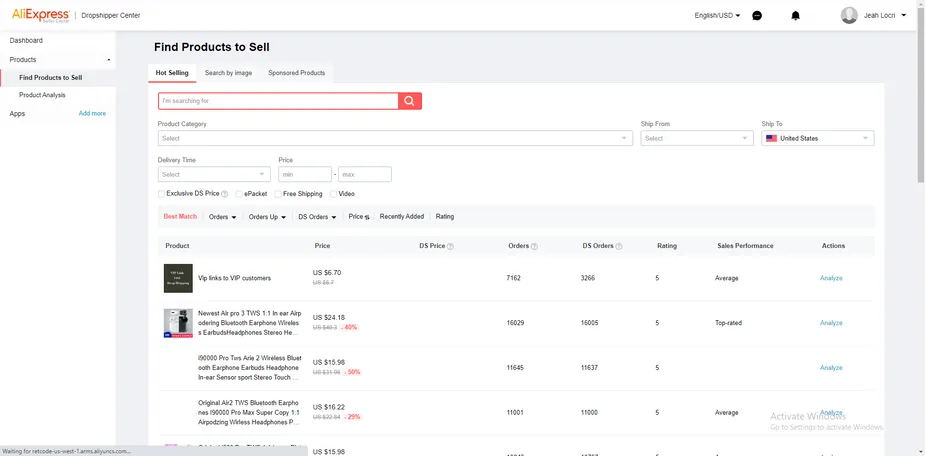Tick the Exclusive DS Price checkbox
This screenshot has height=456, width=925.
pos(161,193)
